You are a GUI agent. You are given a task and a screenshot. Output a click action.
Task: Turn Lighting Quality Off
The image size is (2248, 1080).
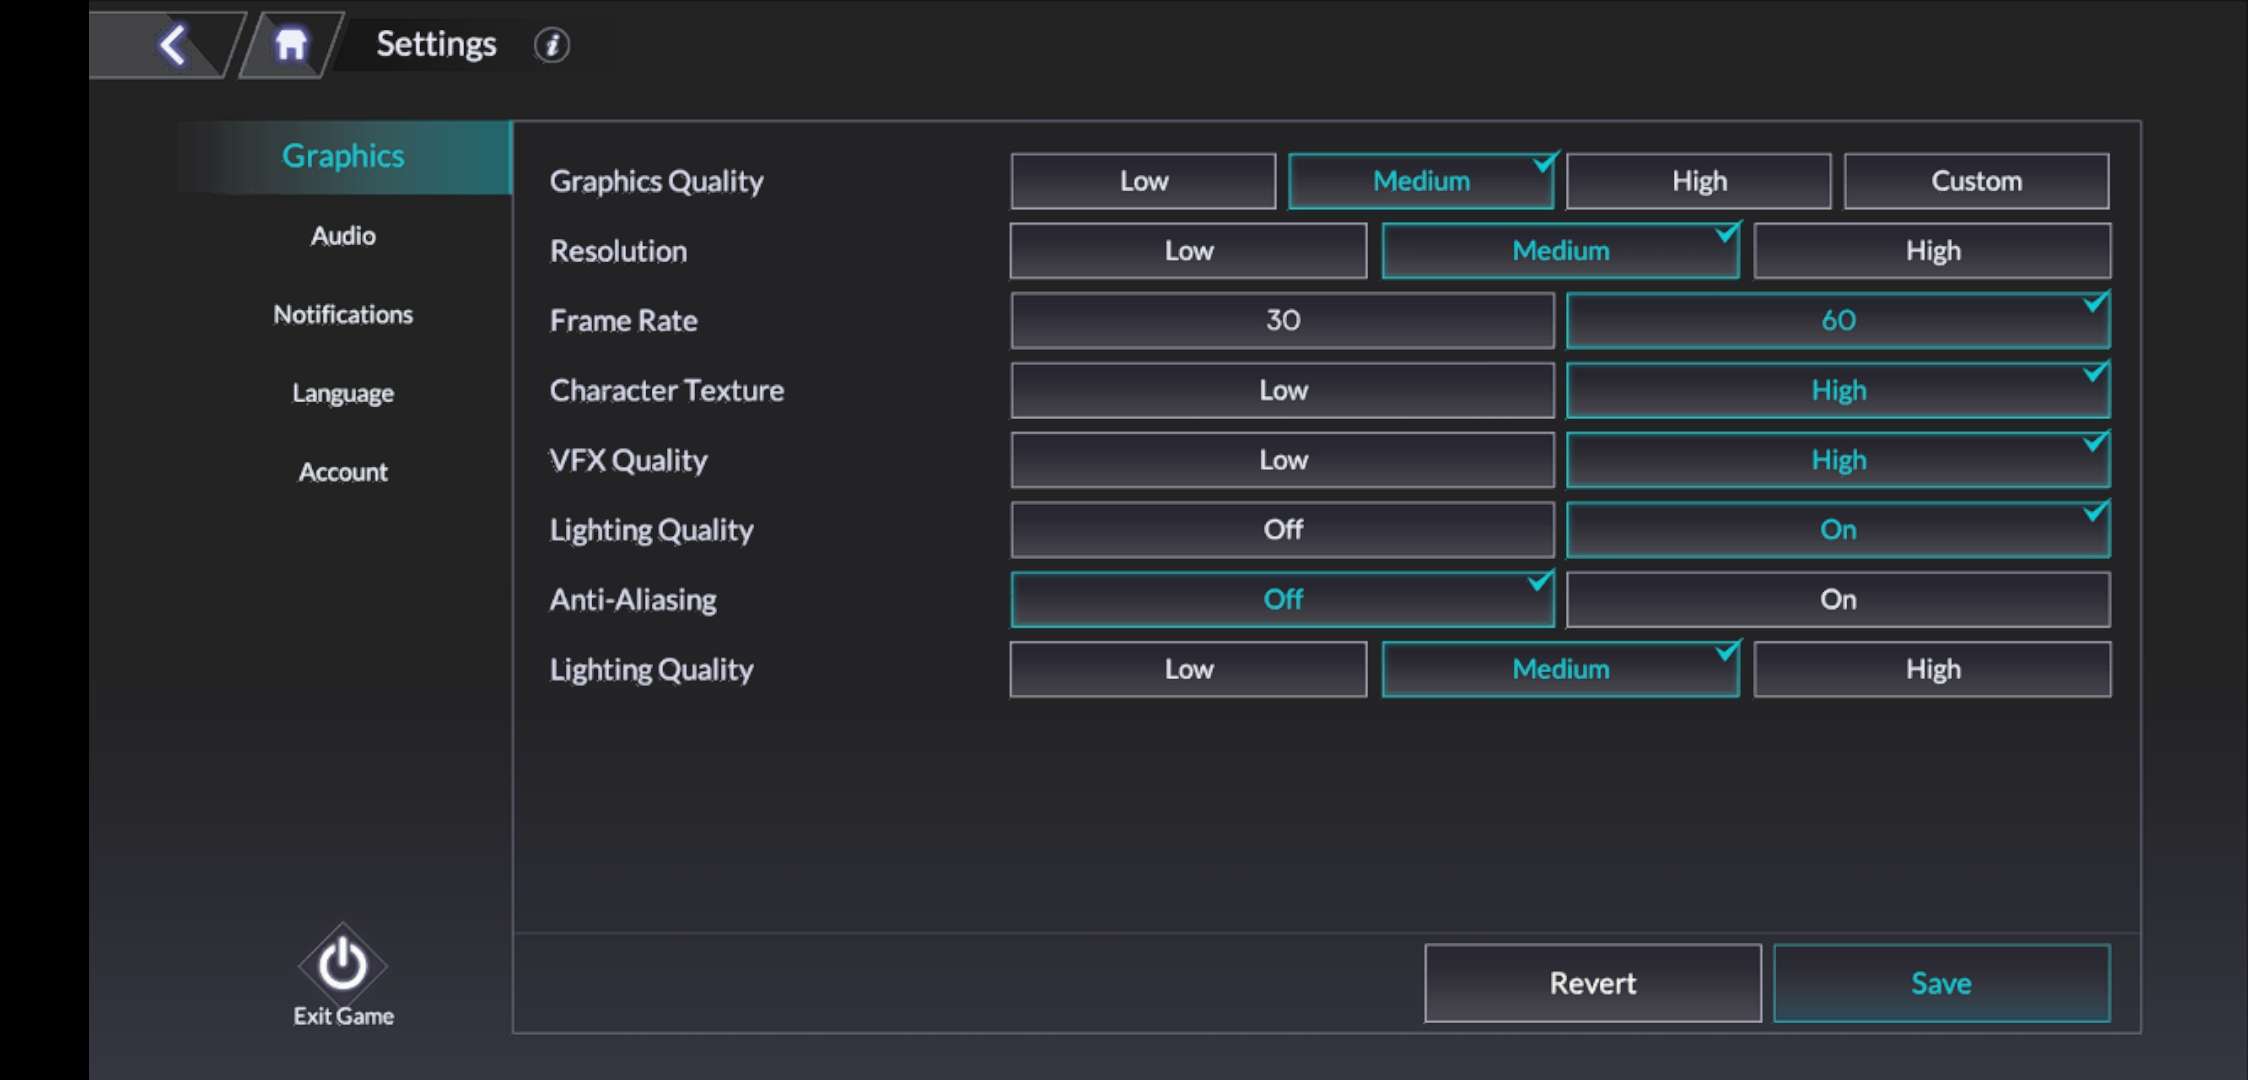1282,529
